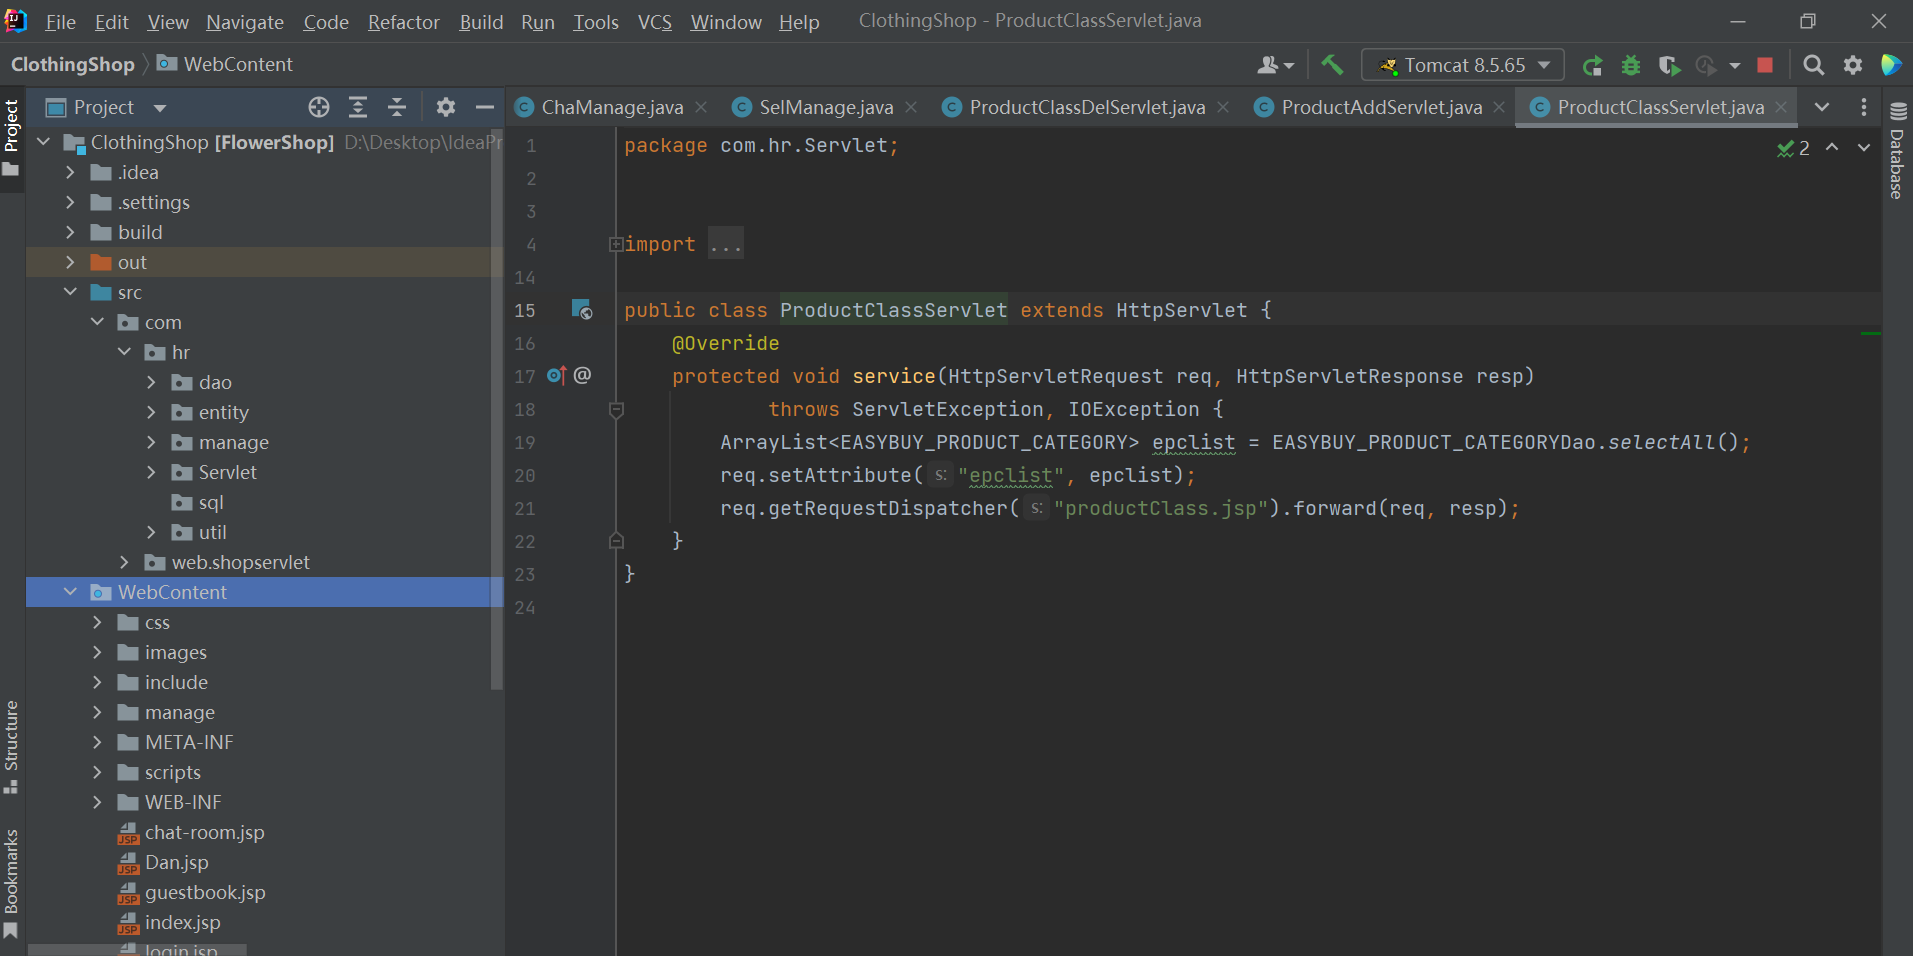The image size is (1913, 956).
Task: Open chat-room.jsp file
Action: click(x=204, y=832)
